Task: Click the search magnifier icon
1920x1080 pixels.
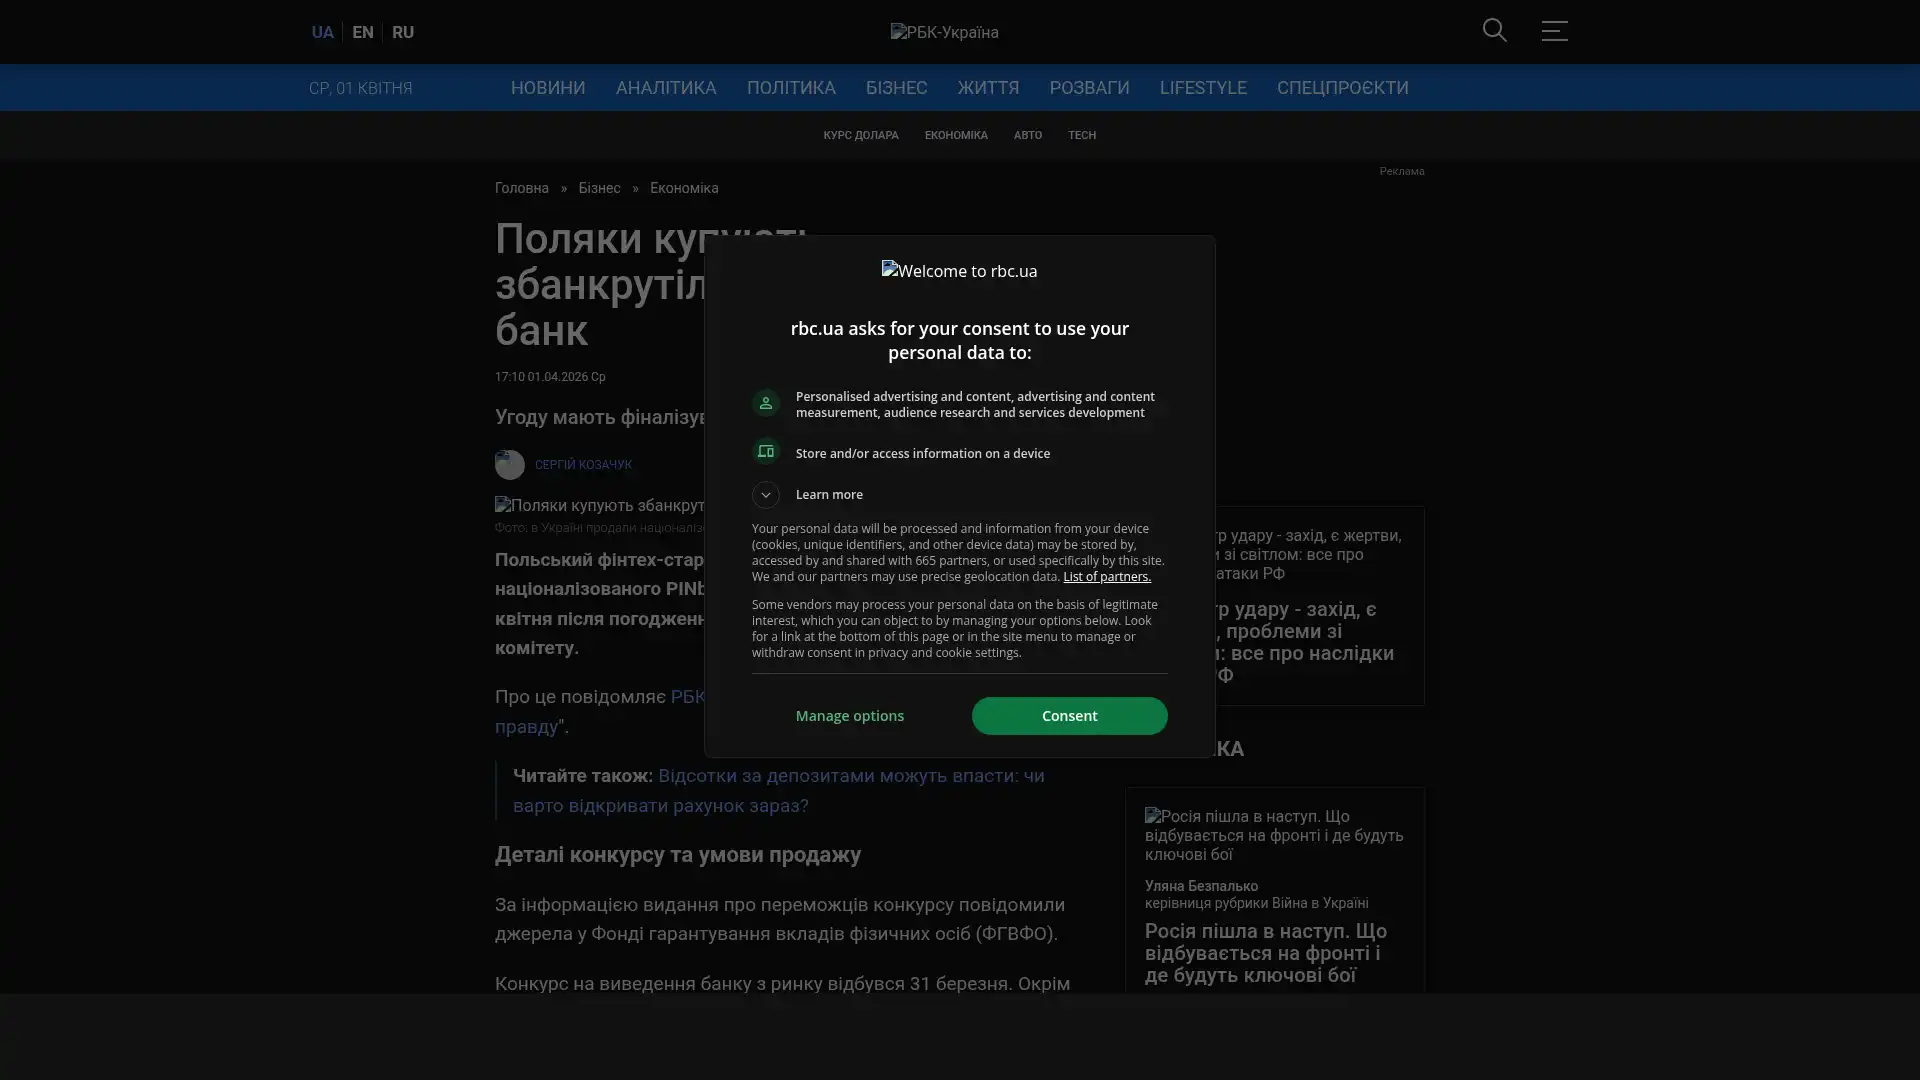Action: [1494, 30]
